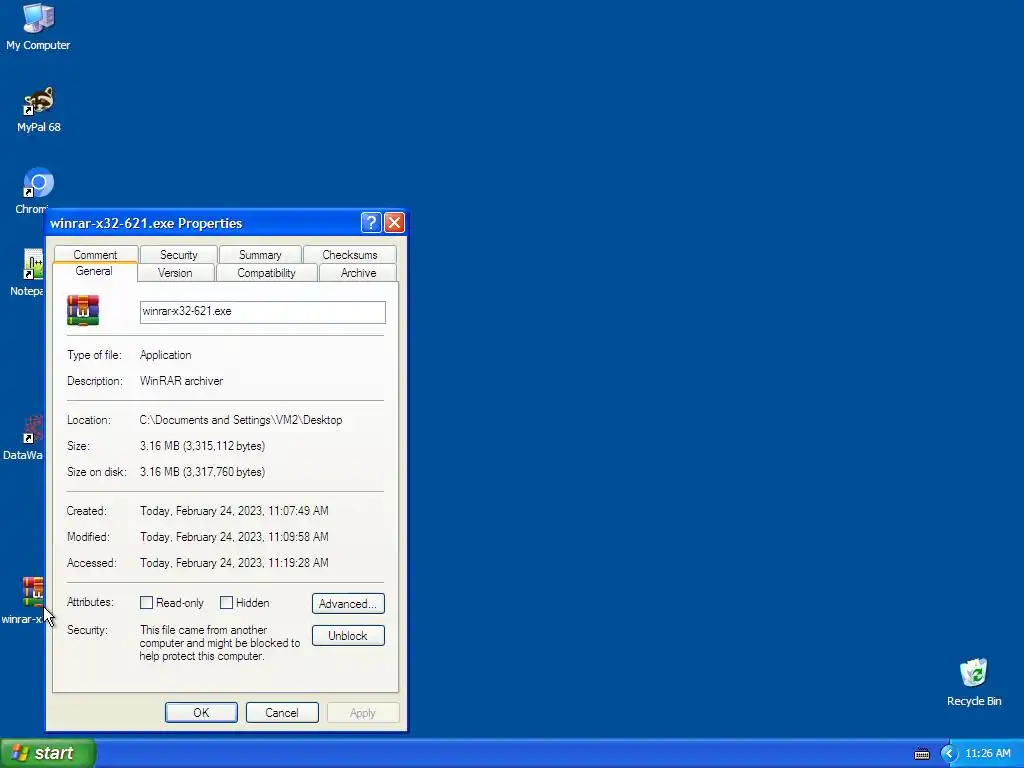Click the Accessed date value
The image size is (1024, 768).
(x=234, y=563)
